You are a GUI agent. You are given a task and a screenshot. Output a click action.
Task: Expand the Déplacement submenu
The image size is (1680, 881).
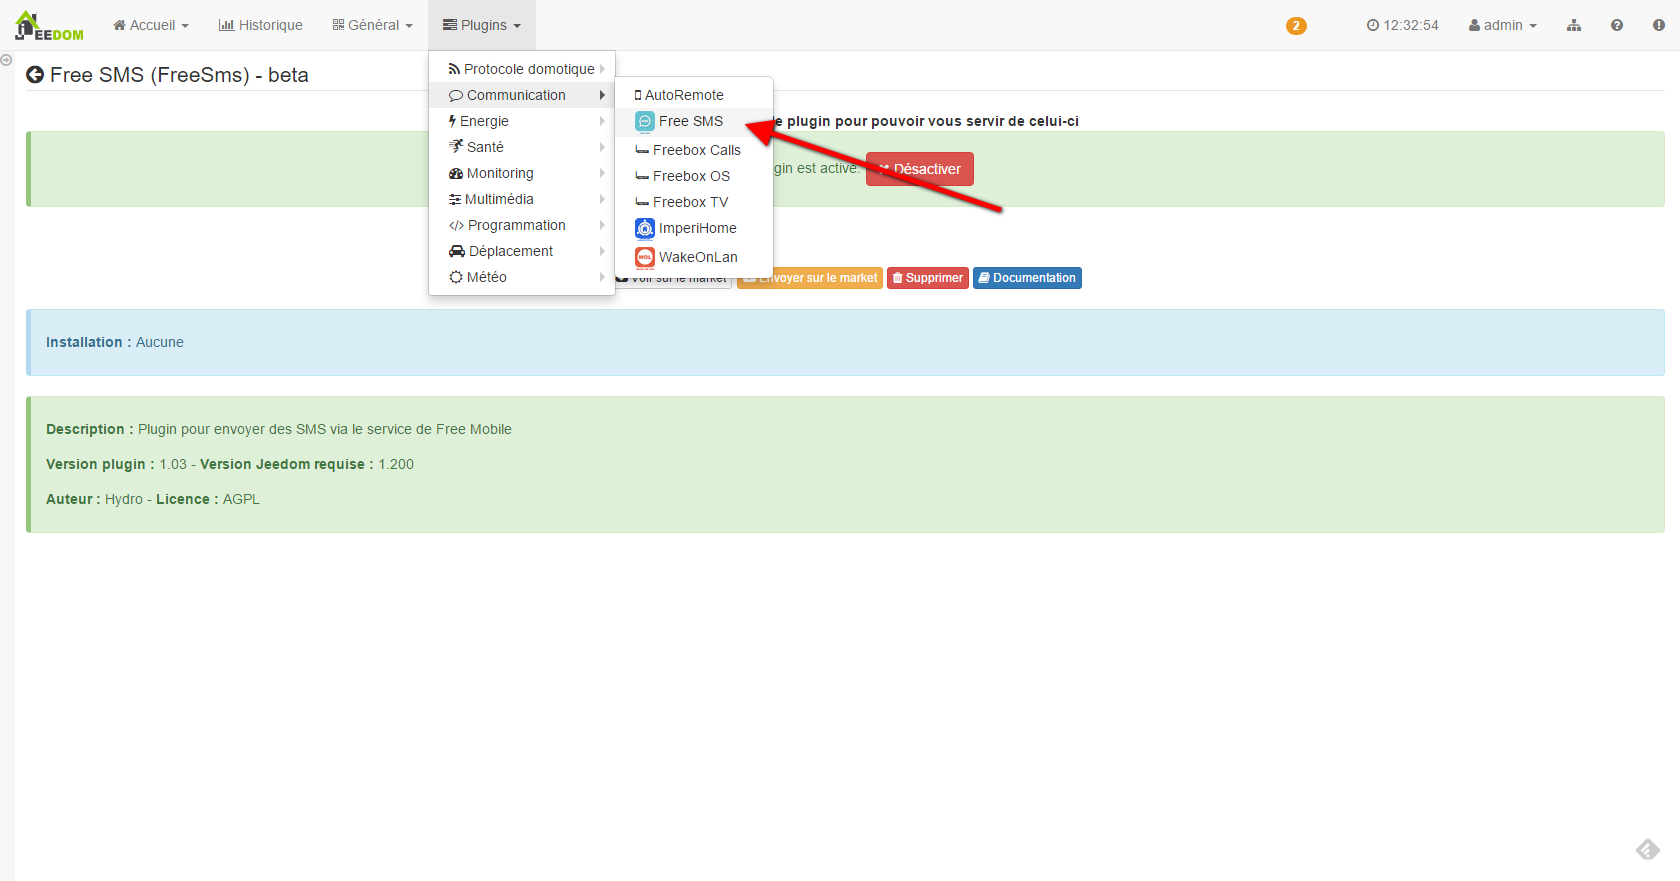522,251
